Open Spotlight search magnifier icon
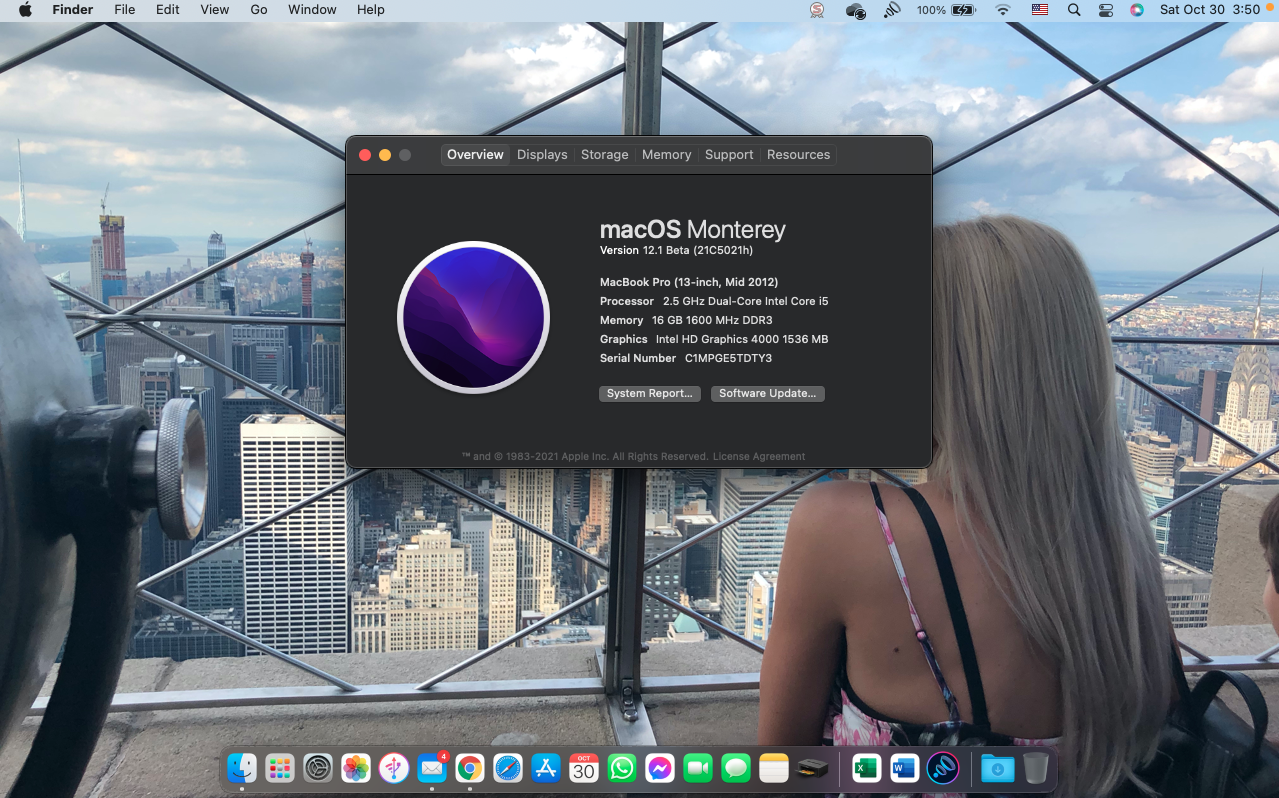 click(x=1074, y=10)
